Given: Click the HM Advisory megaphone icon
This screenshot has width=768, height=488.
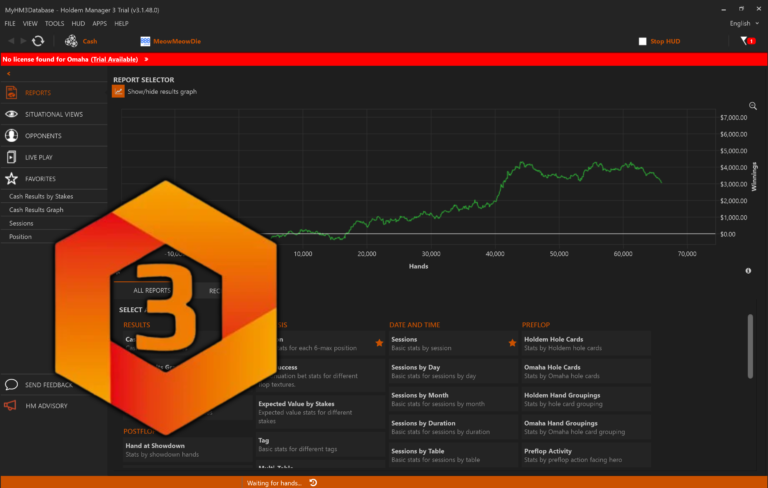Looking at the screenshot, I should coord(10,406).
